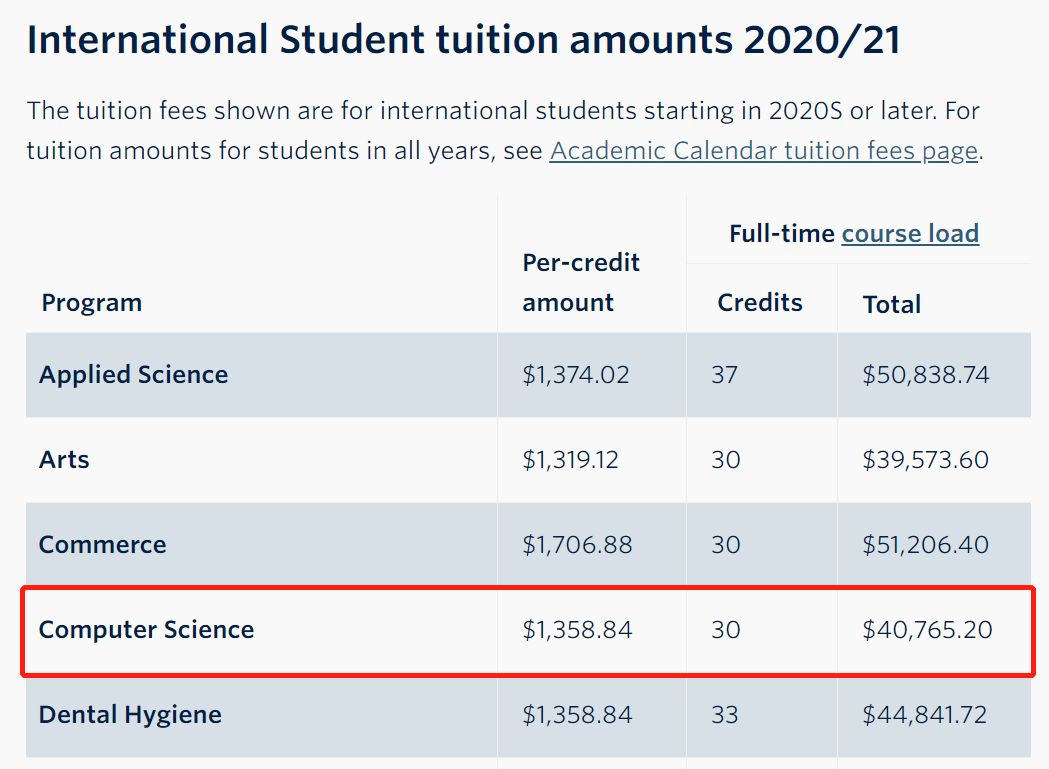Select the $1,374.02 per-credit amount
The height and width of the screenshot is (769, 1049).
tap(575, 375)
